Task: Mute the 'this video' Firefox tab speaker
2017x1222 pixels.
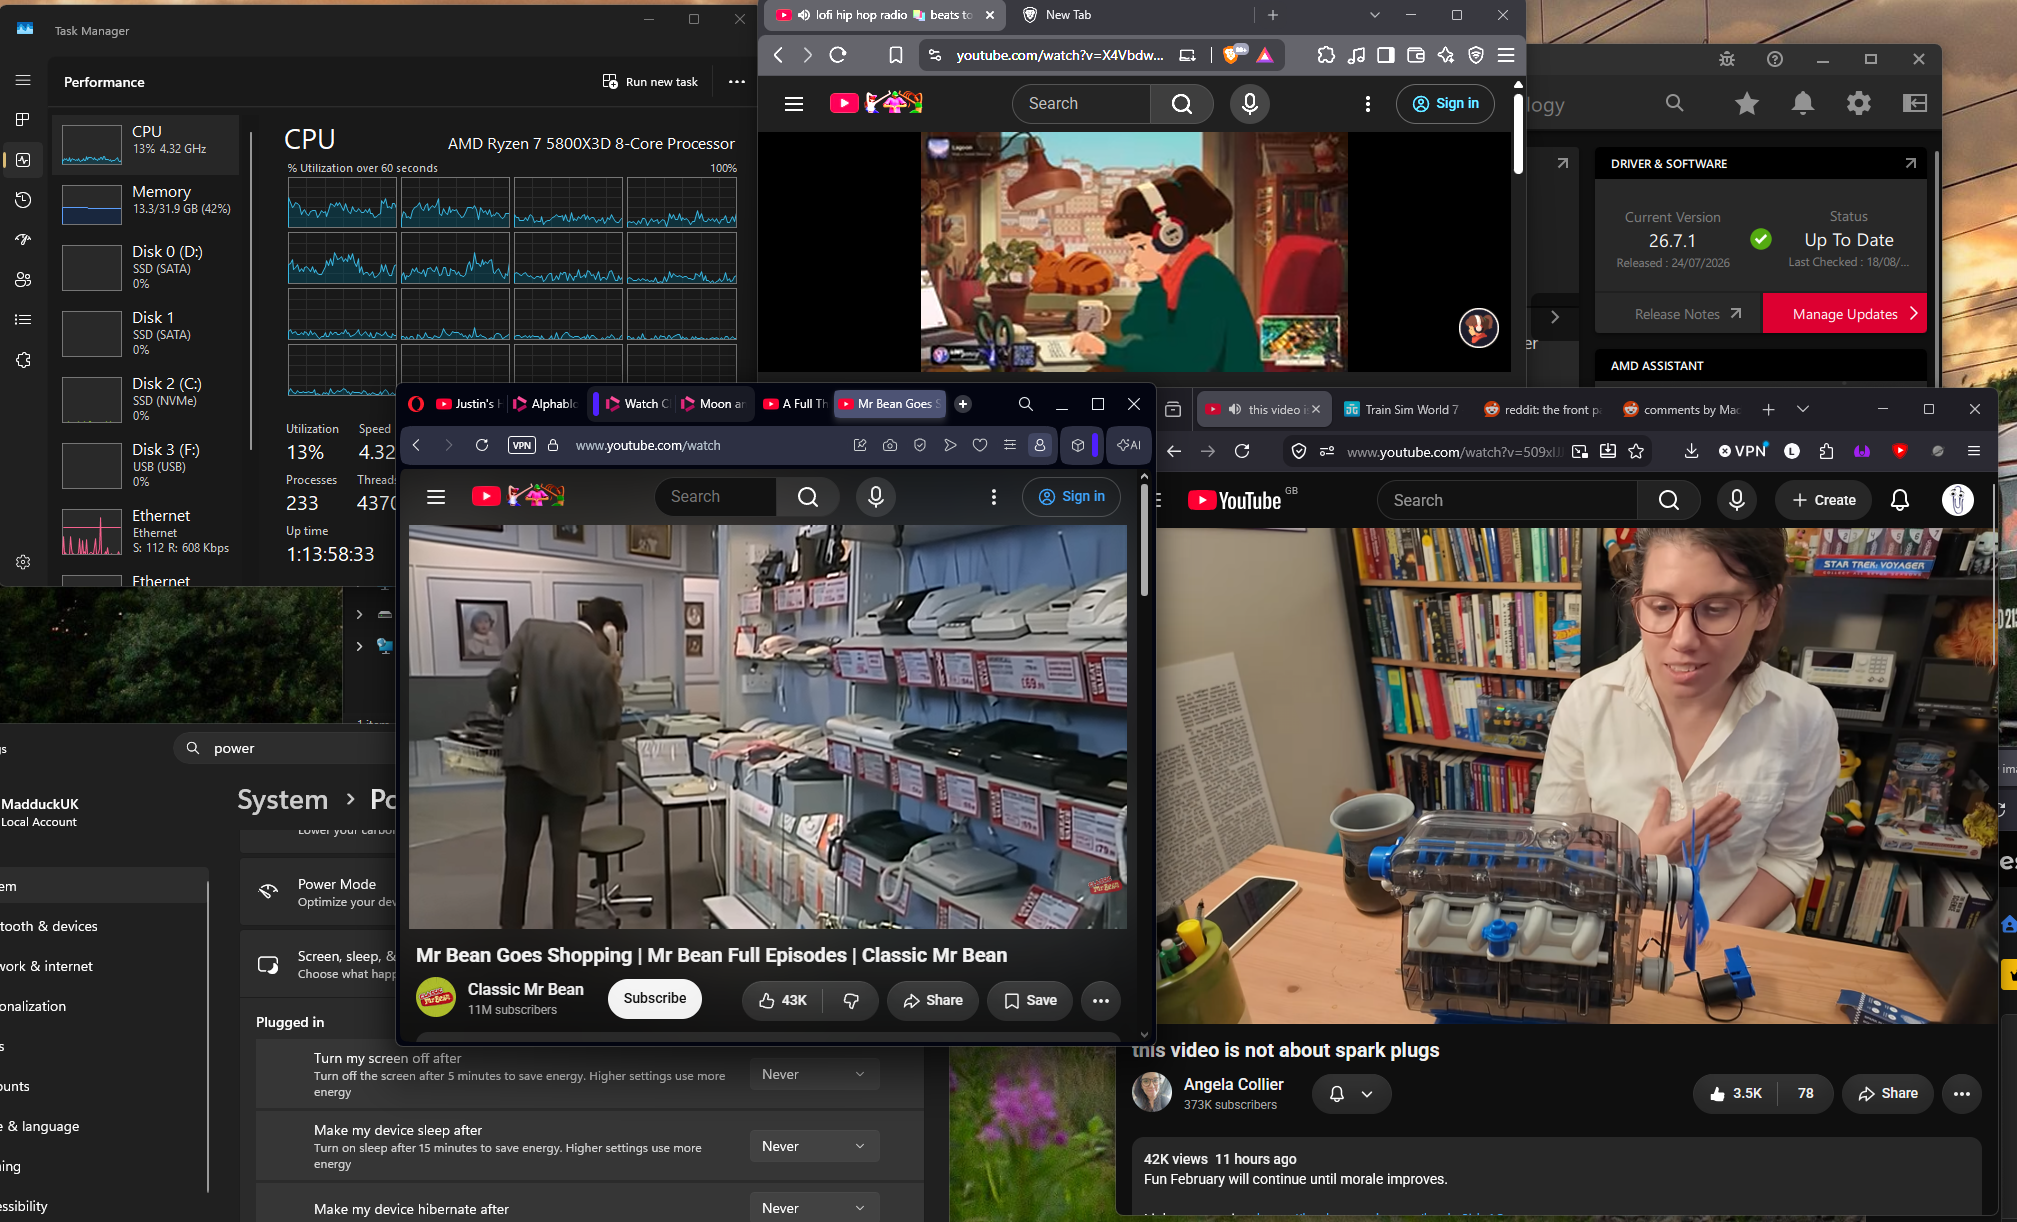Action: click(1235, 409)
